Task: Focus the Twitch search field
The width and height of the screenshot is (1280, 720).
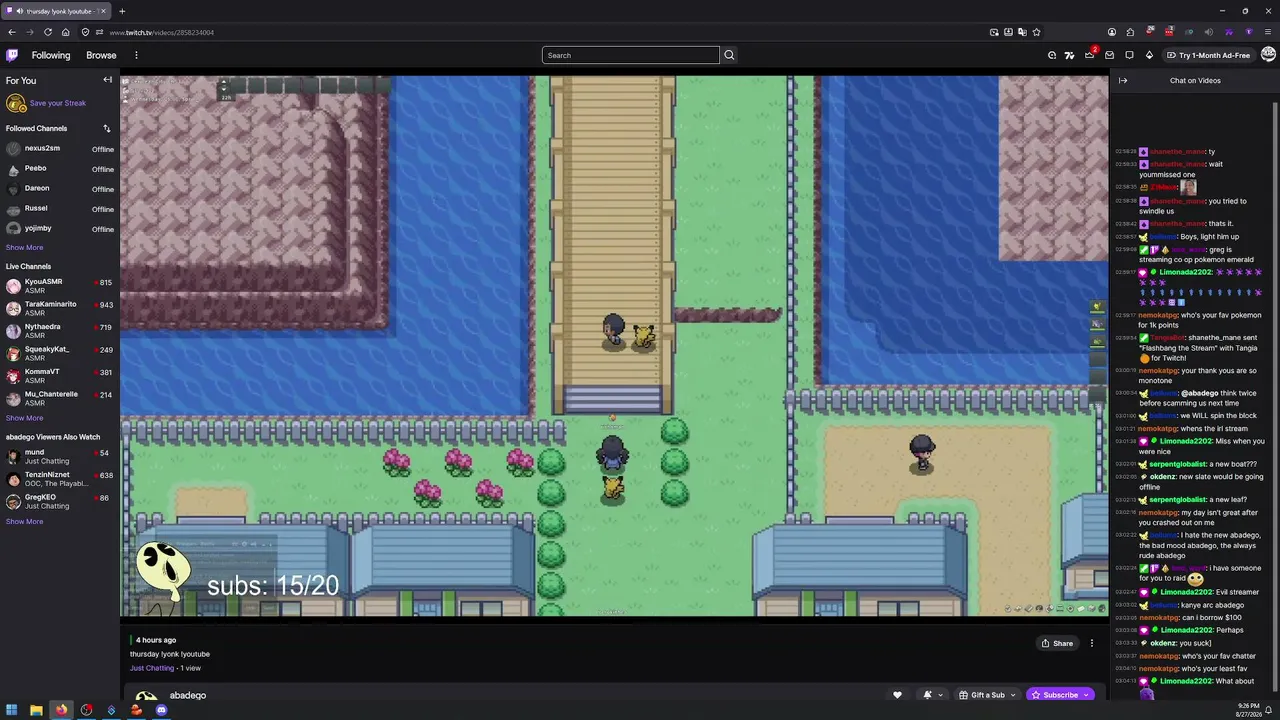Action: (630, 55)
